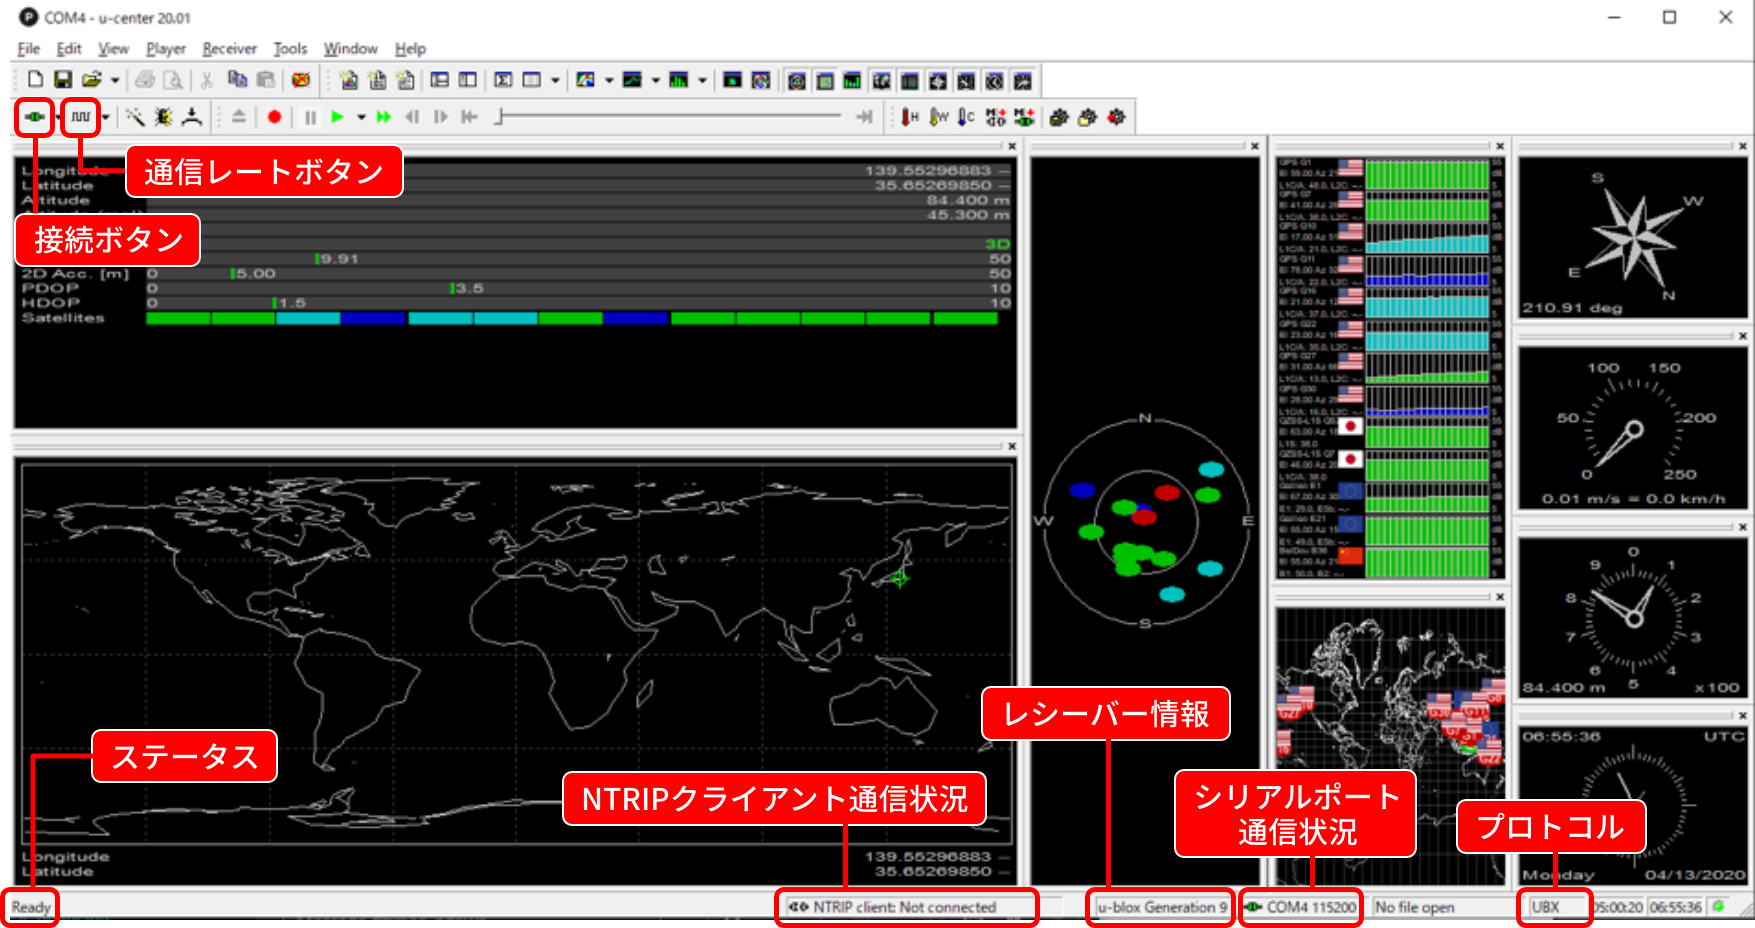Trigger a receiver hot start
The width and height of the screenshot is (1755, 928).
pyautogui.click(x=907, y=117)
